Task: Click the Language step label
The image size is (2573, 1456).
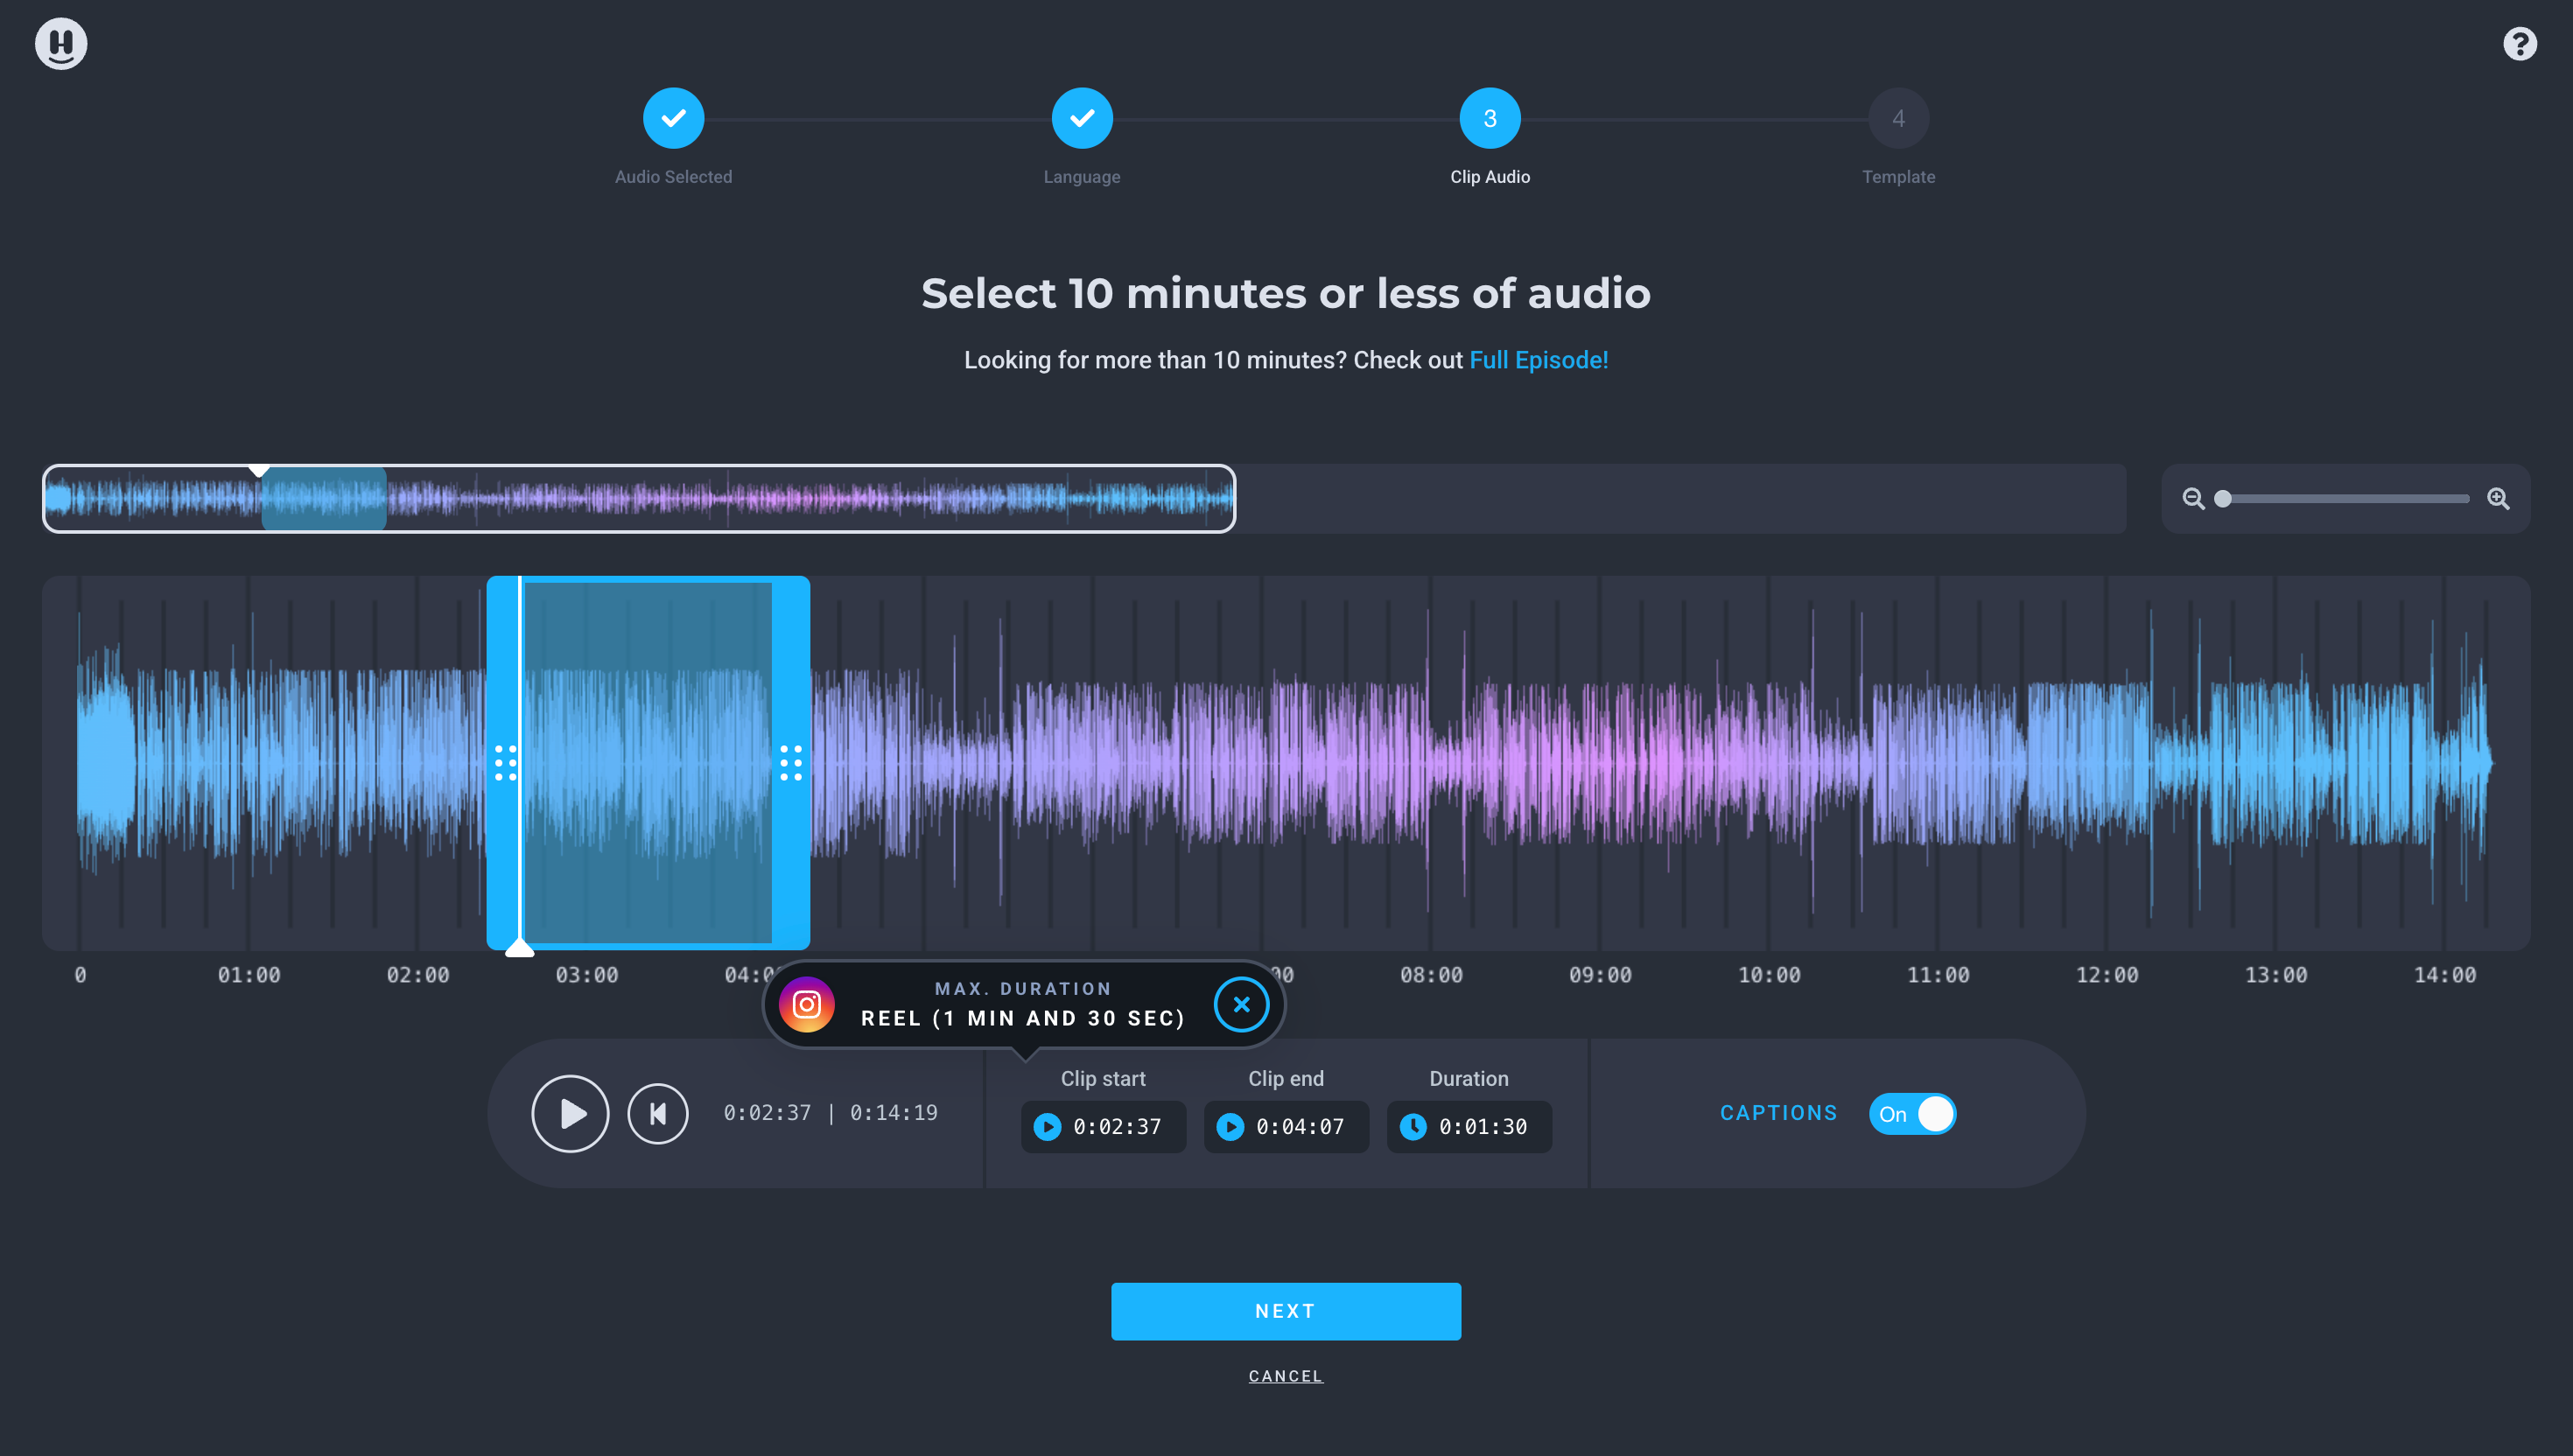Action: point(1081,177)
